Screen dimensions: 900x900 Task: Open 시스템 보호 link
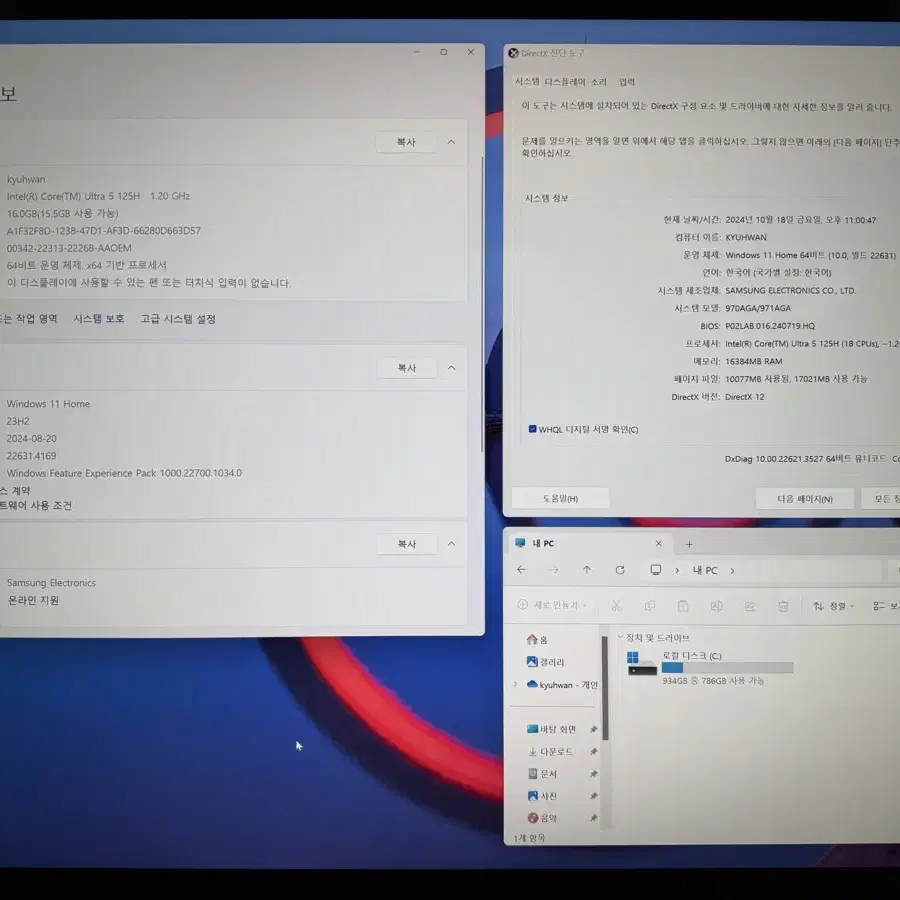point(99,319)
